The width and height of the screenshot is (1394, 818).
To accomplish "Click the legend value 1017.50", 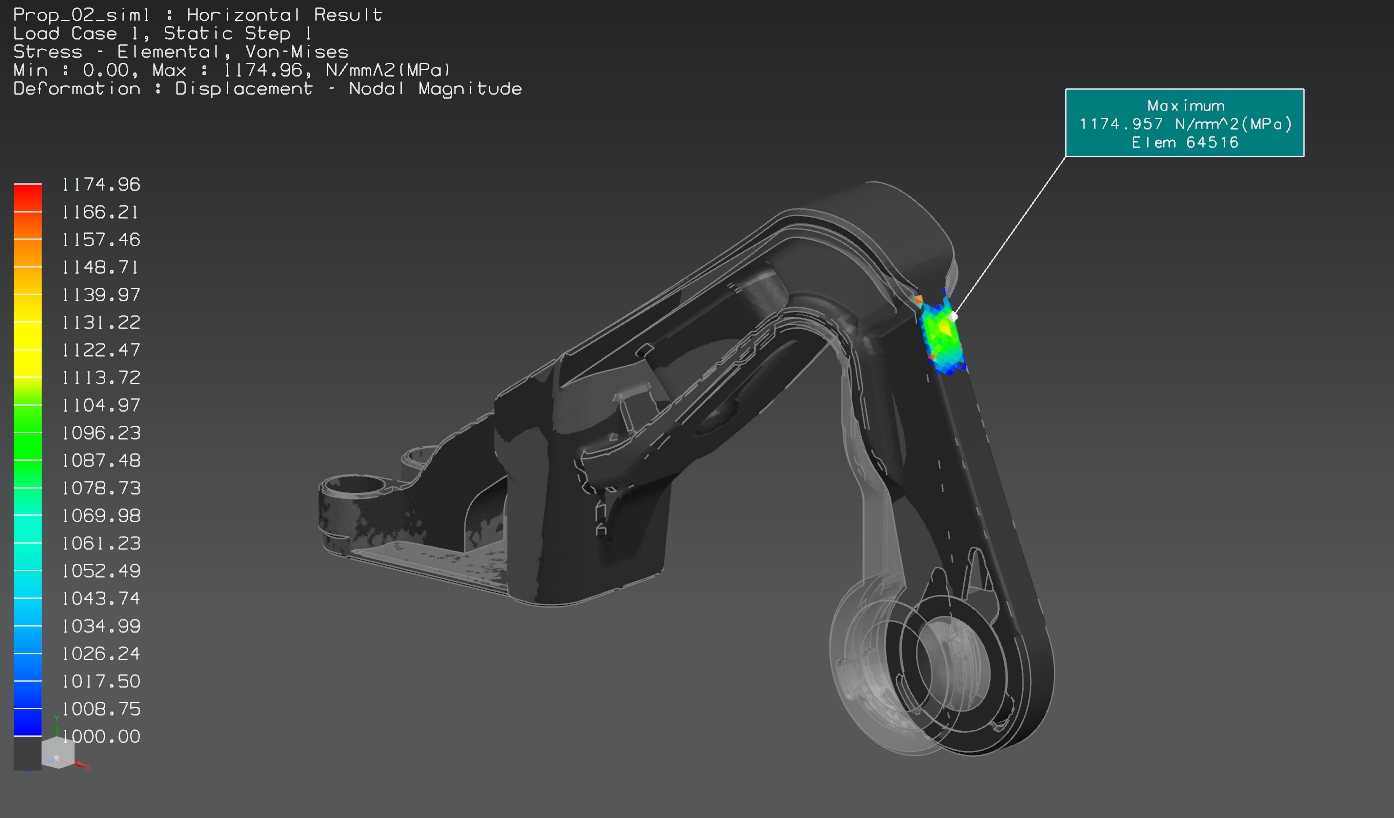I will point(101,681).
